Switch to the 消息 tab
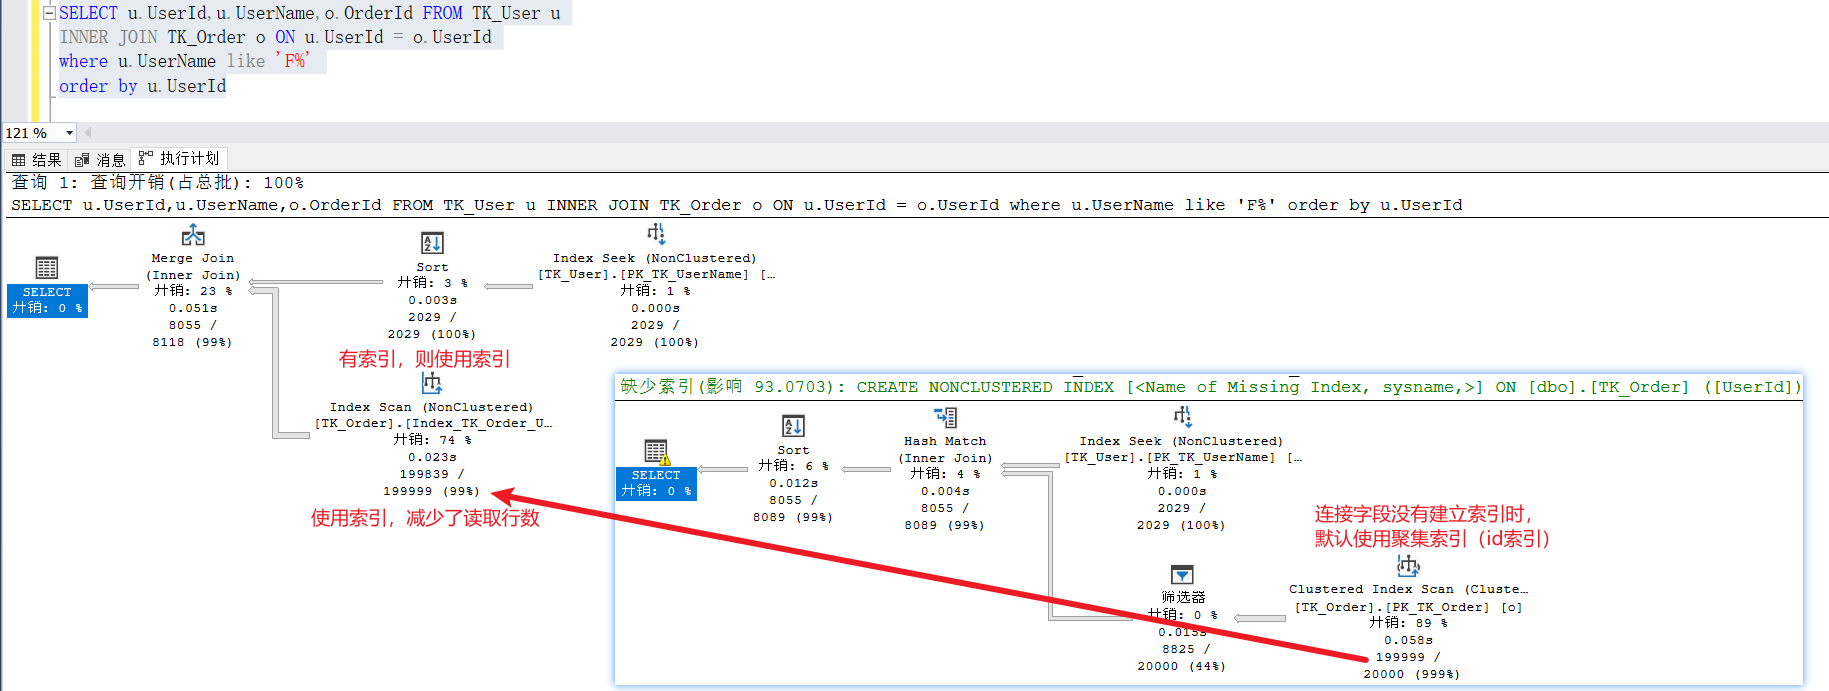The image size is (1829, 691). pos(101,160)
